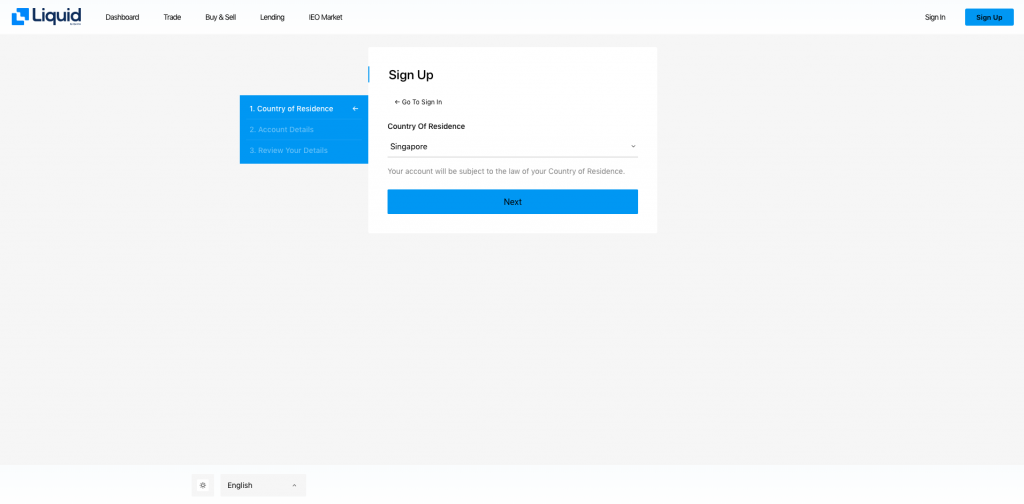Select step 1 Country of Residence

291,109
